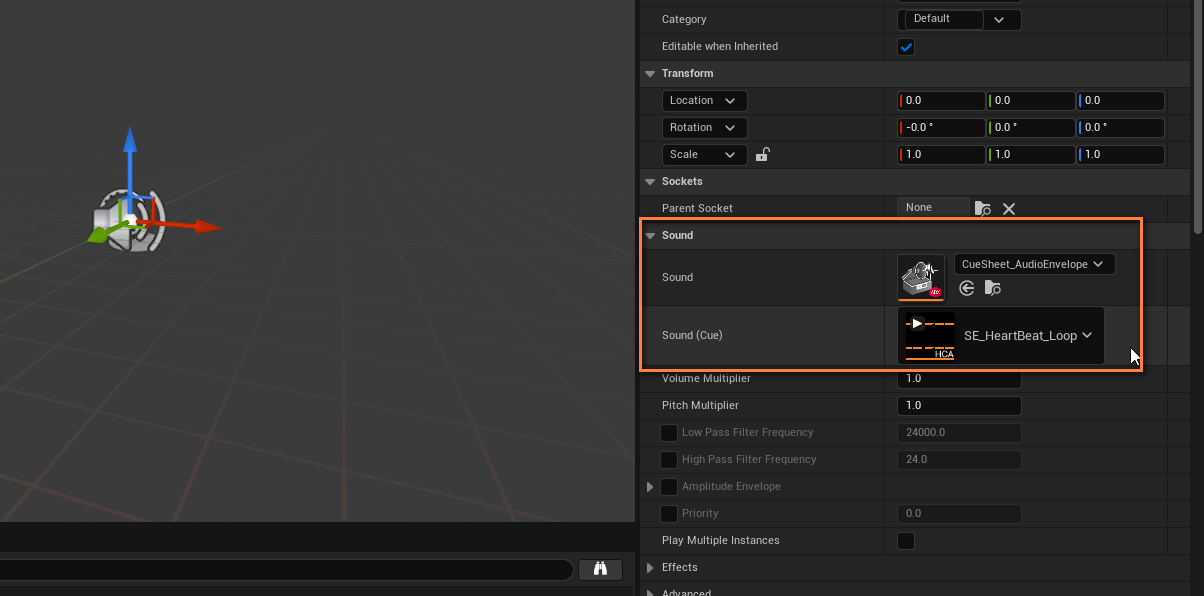Click the Scale Z value field
Screen dimensions: 1204x596
1121,155
